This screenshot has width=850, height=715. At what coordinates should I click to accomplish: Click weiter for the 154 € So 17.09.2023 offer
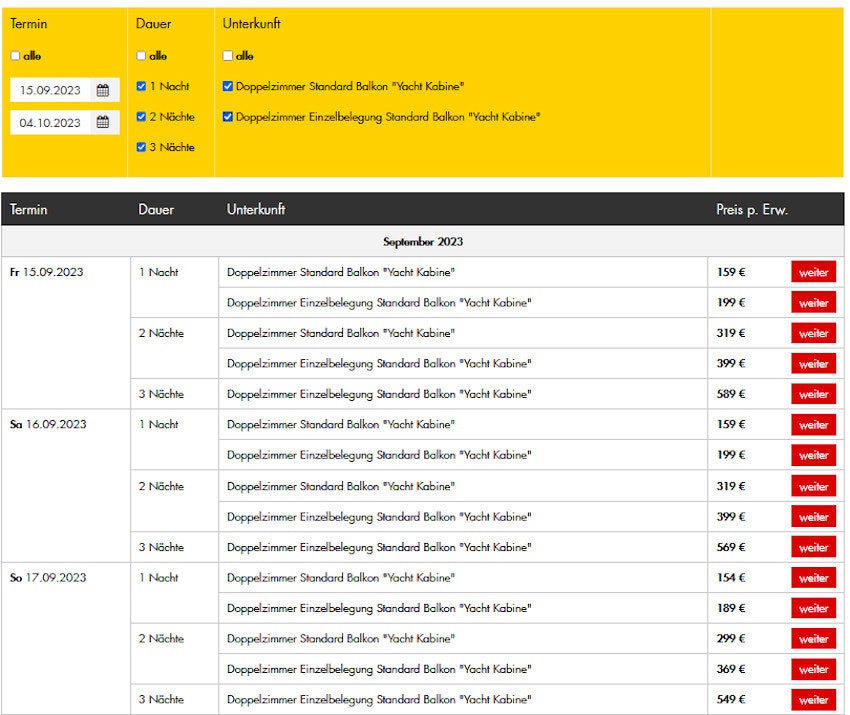pos(813,577)
